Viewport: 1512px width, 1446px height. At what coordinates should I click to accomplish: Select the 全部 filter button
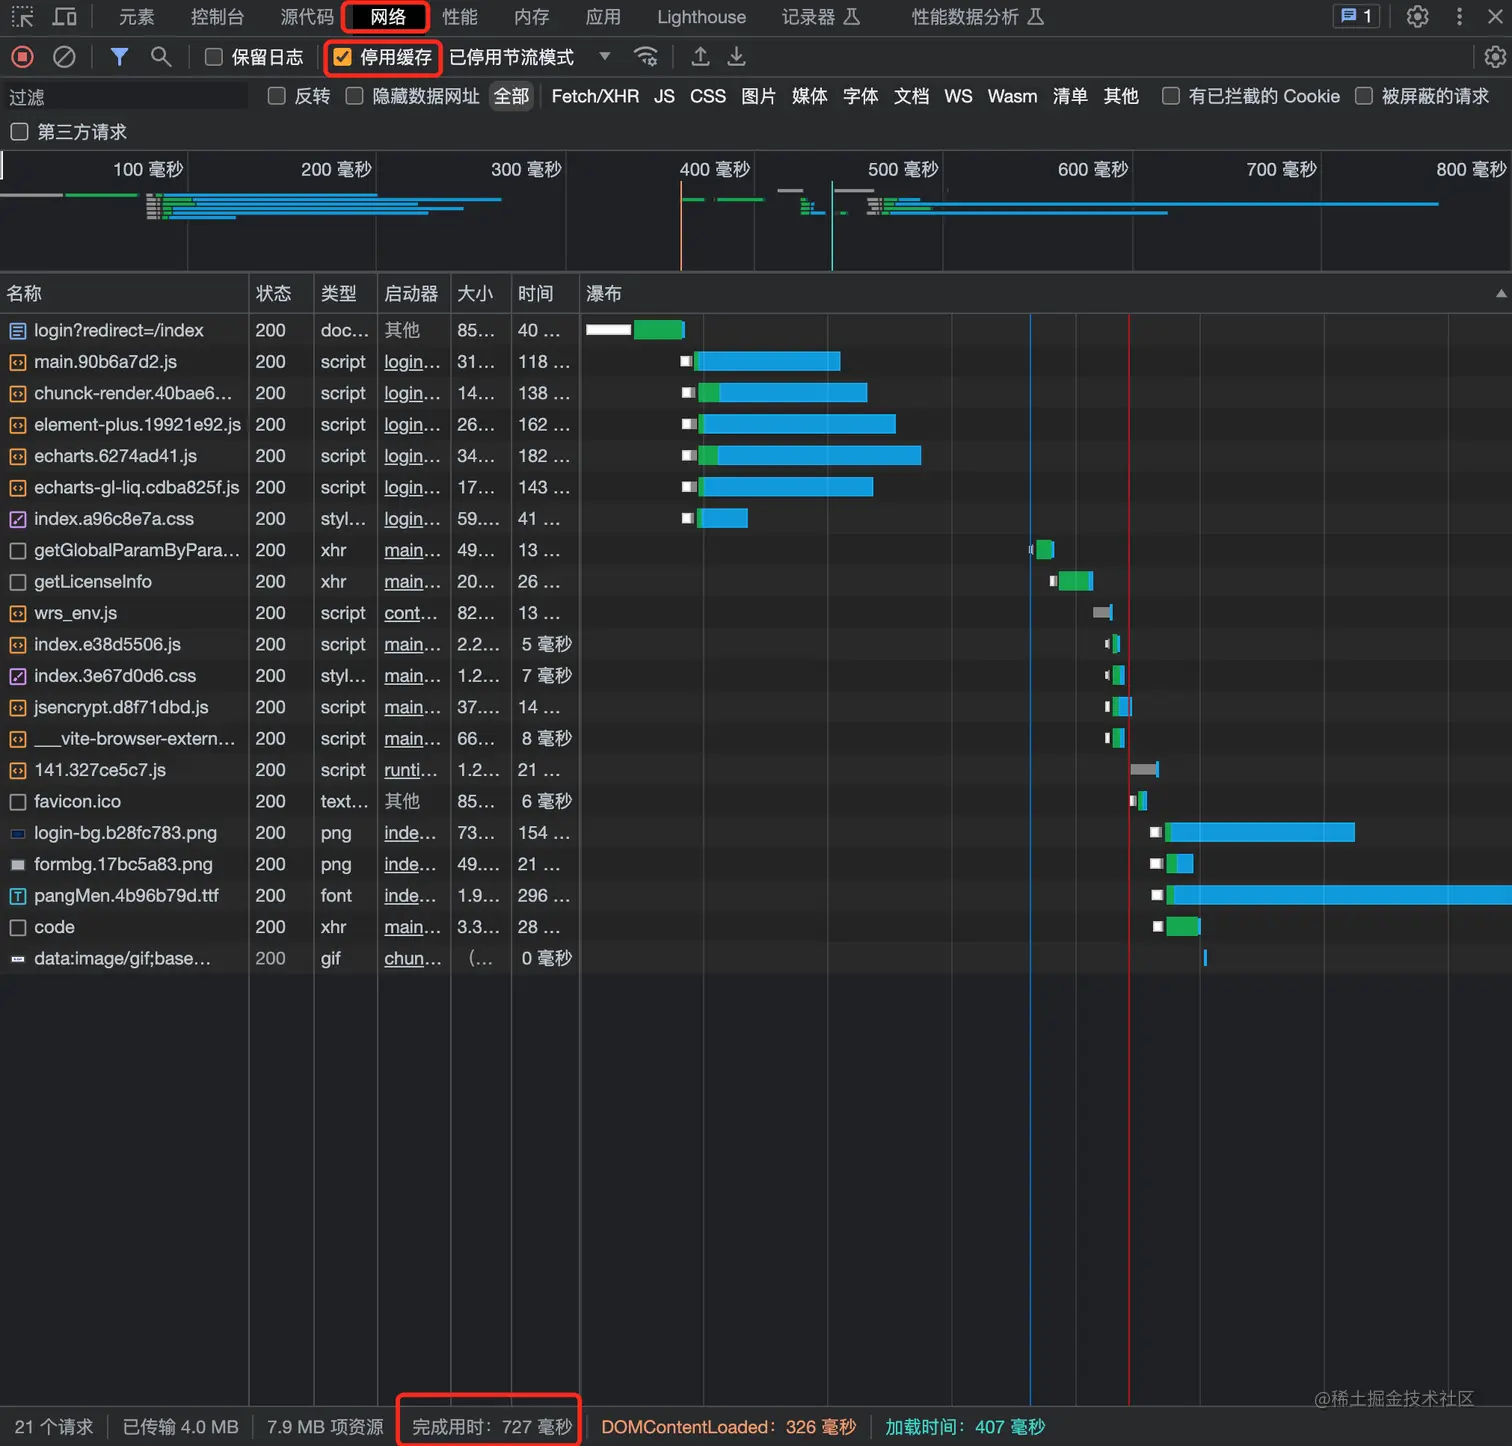tap(511, 96)
